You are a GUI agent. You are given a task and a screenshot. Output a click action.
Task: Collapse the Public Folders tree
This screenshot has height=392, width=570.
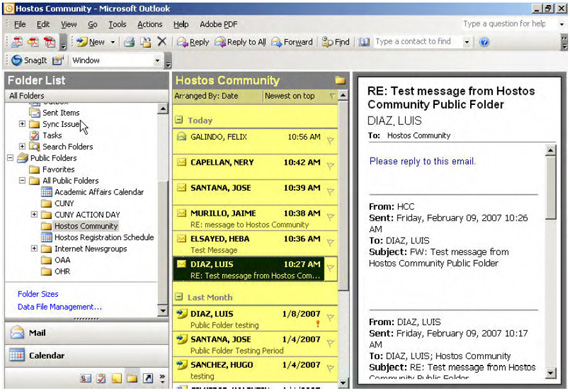coord(10,157)
